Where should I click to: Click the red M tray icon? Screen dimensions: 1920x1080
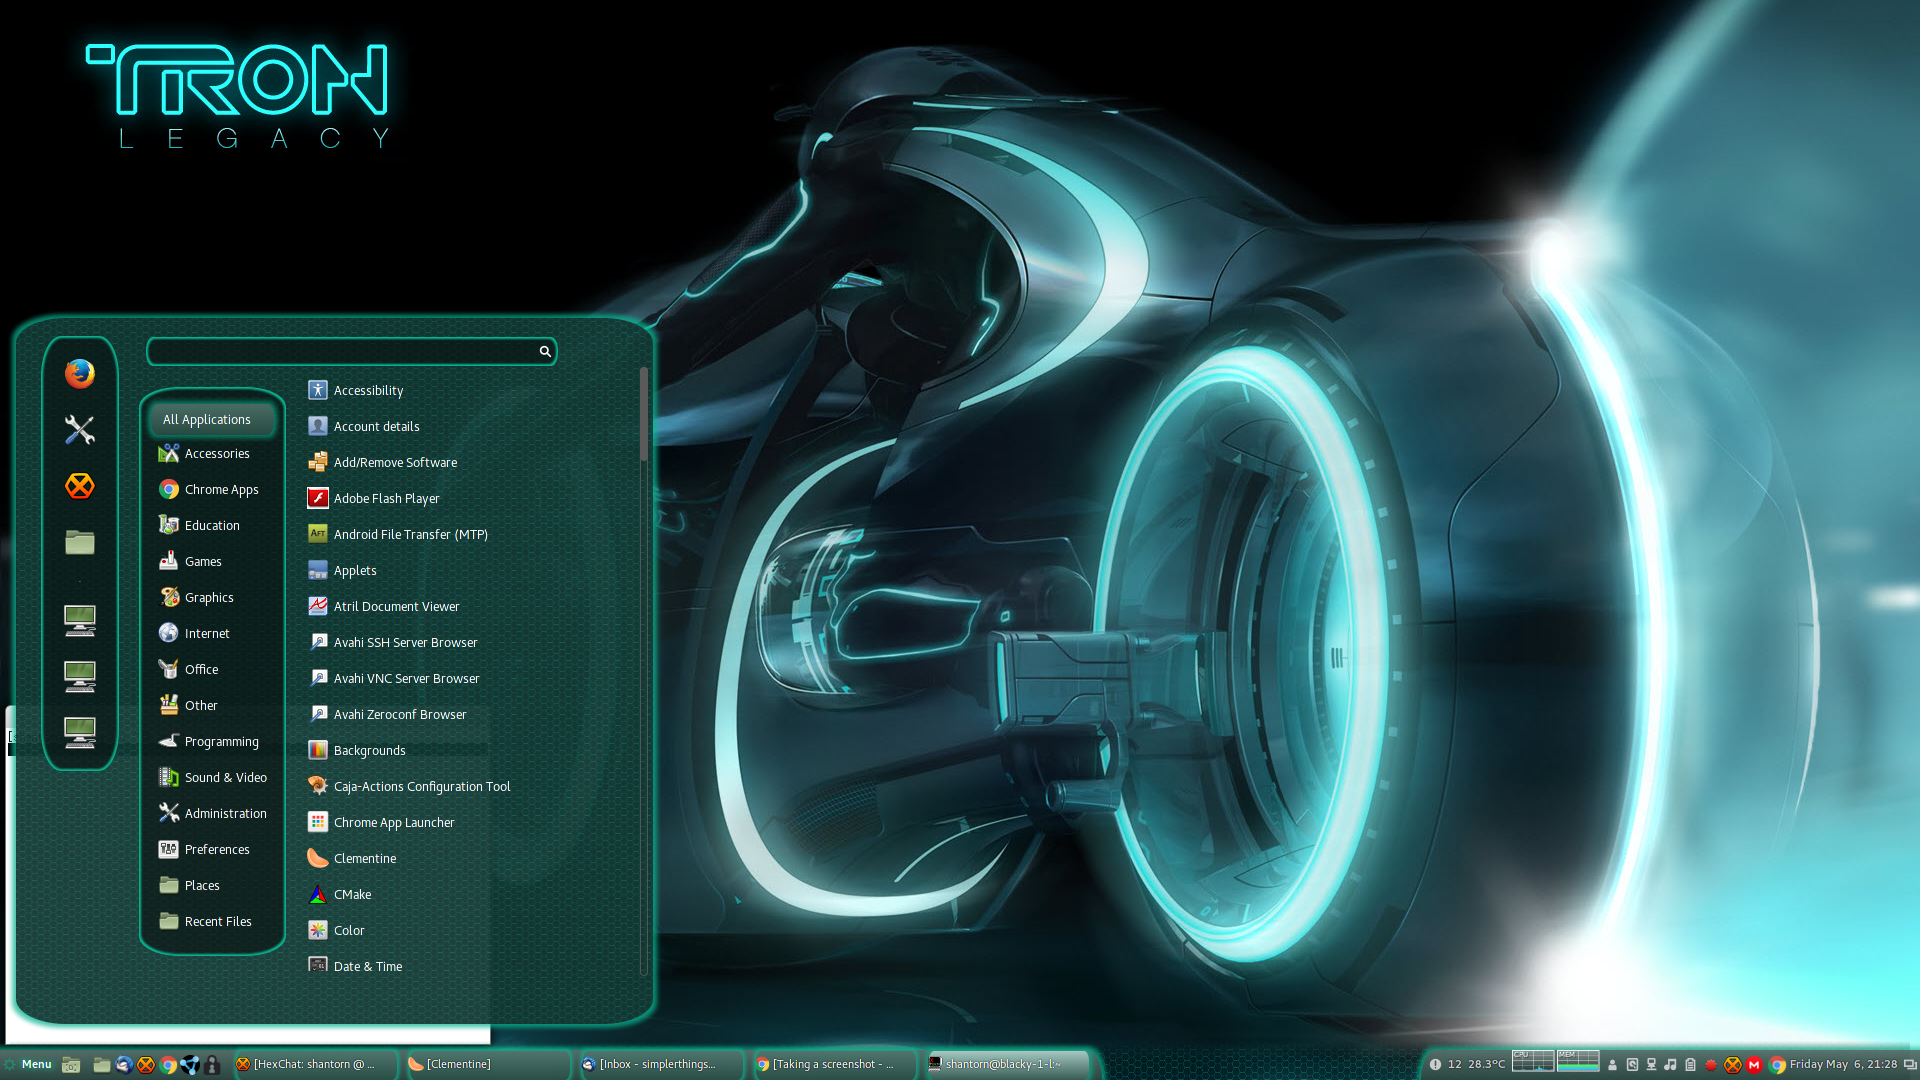(x=1754, y=1065)
